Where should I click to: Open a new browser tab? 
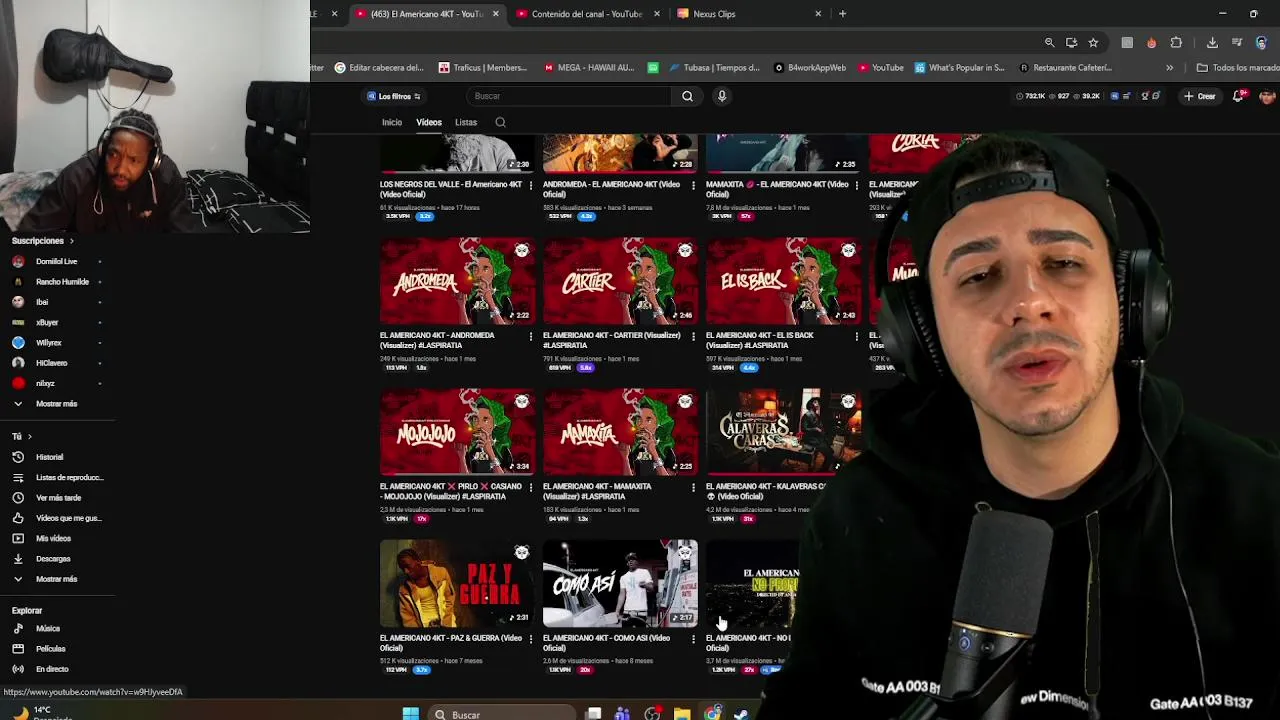pos(842,14)
